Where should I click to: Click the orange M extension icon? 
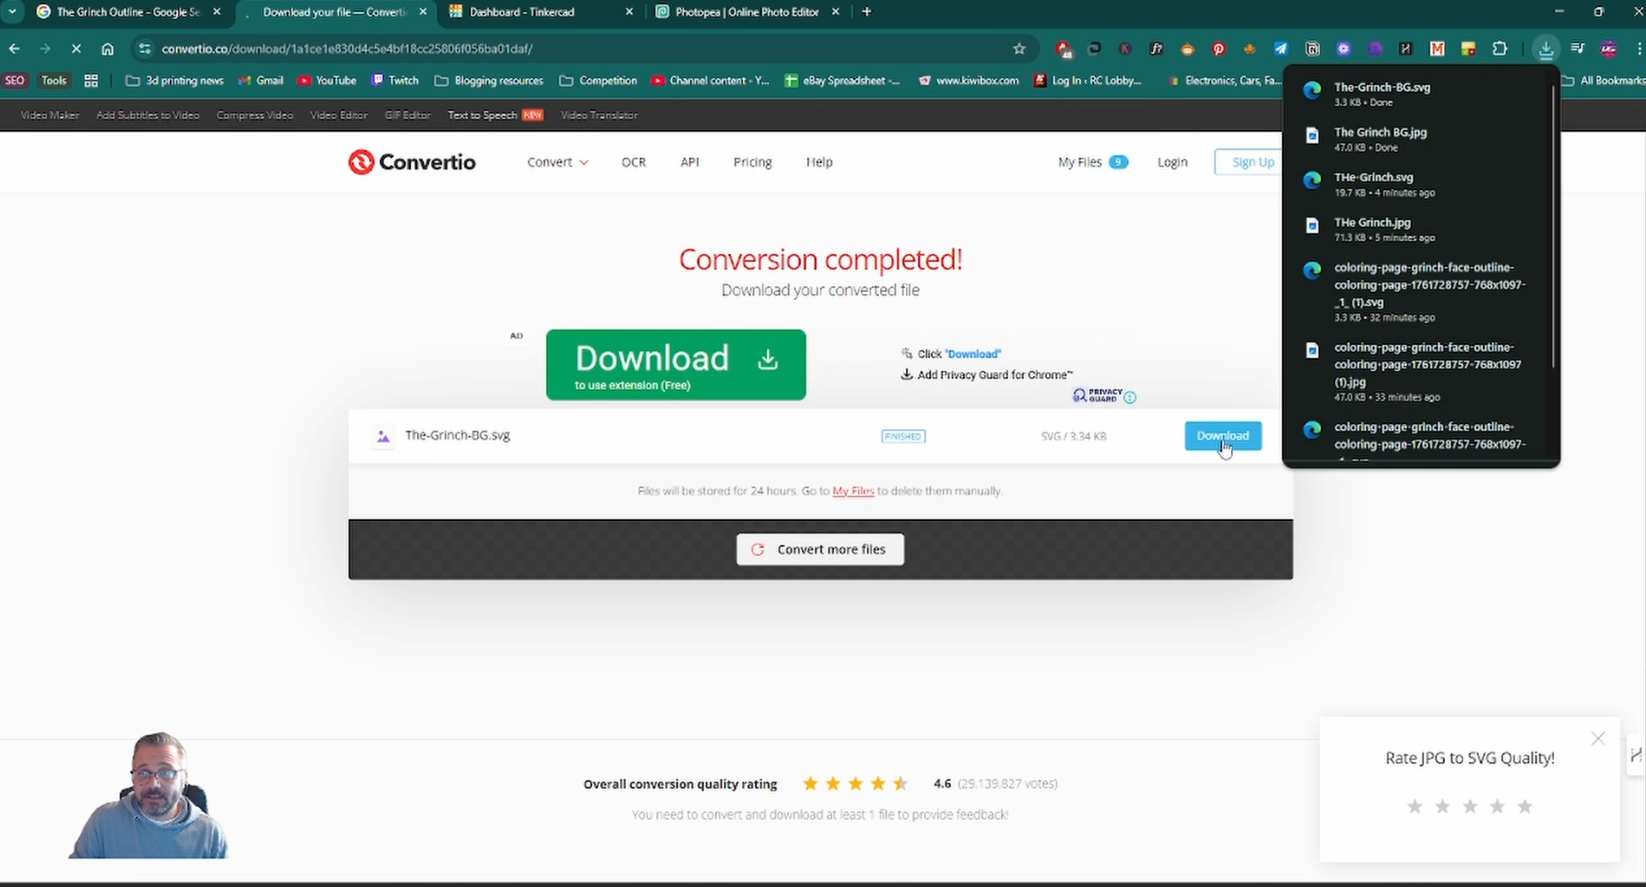(x=1437, y=48)
